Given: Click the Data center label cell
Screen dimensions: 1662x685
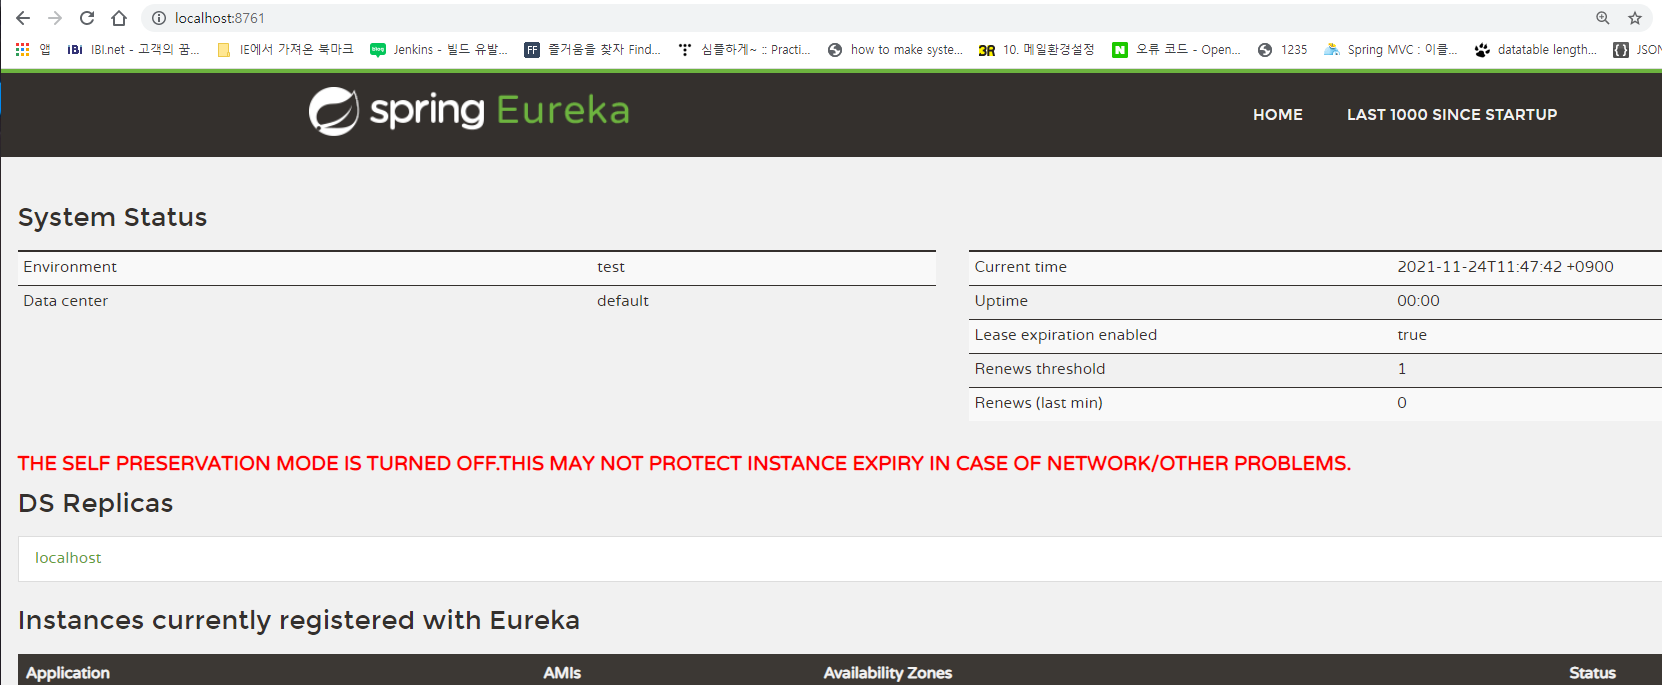Looking at the screenshot, I should point(66,301).
